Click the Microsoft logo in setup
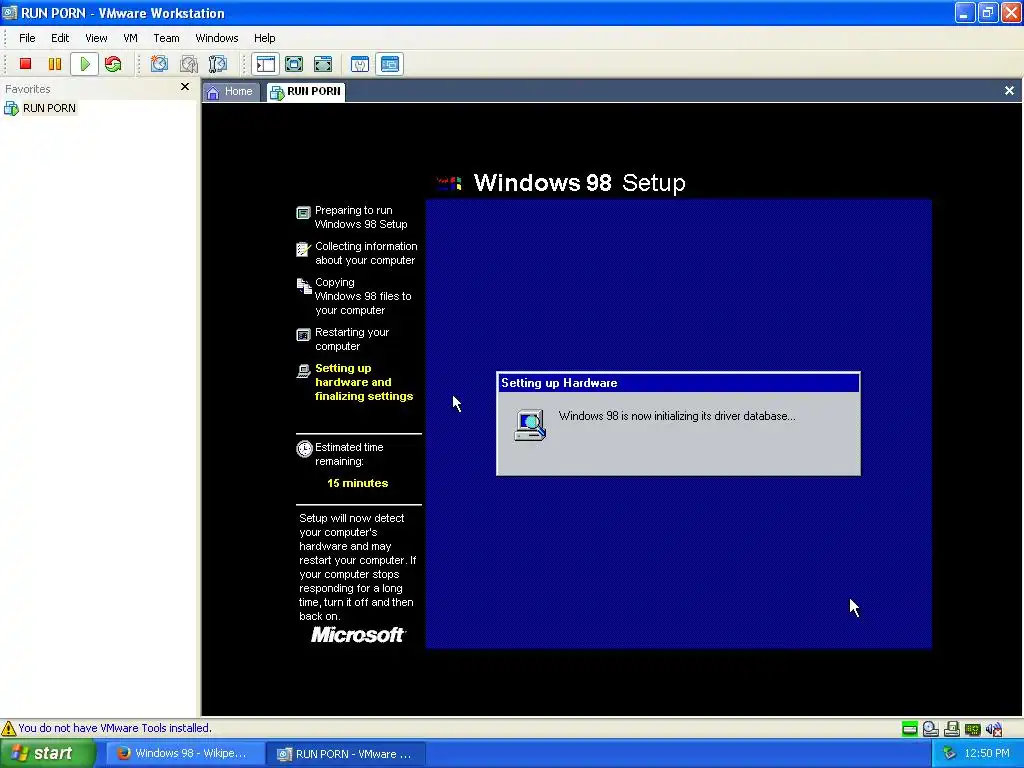This screenshot has width=1024, height=768. 358,635
